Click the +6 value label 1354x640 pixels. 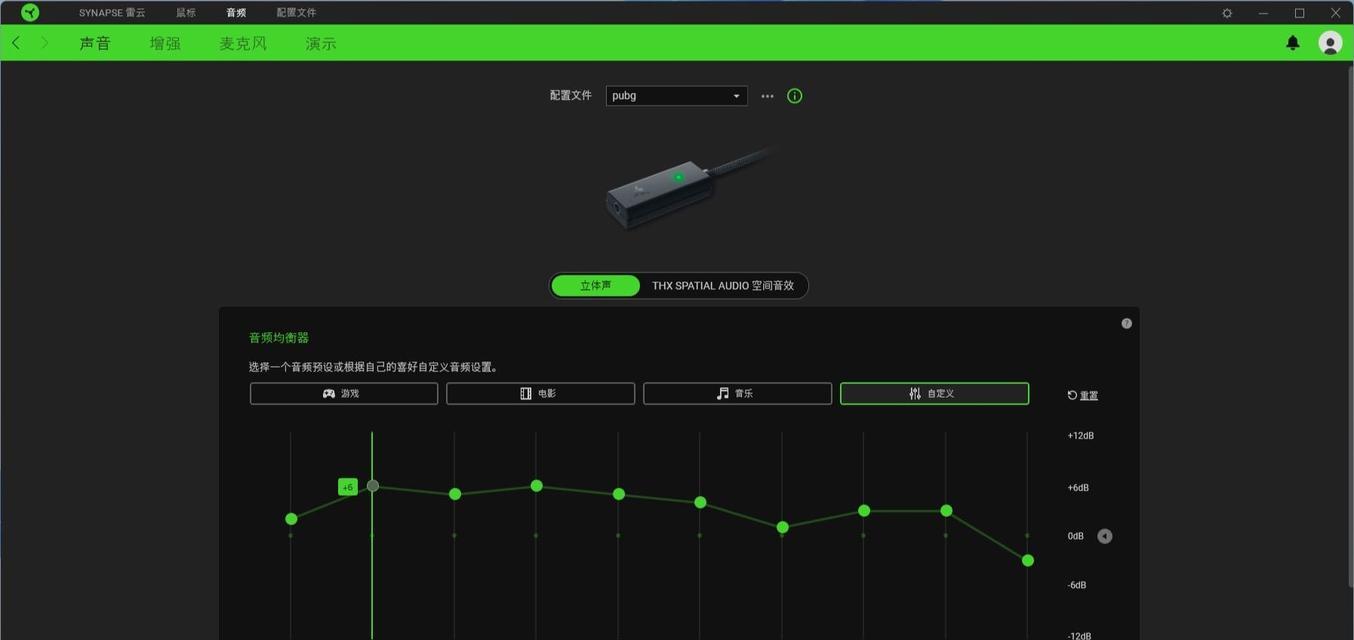[x=347, y=487]
